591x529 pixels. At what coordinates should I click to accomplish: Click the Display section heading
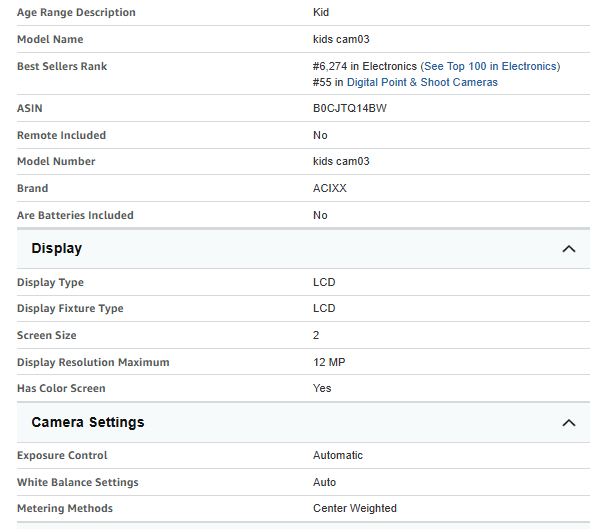pyautogui.click(x=57, y=249)
